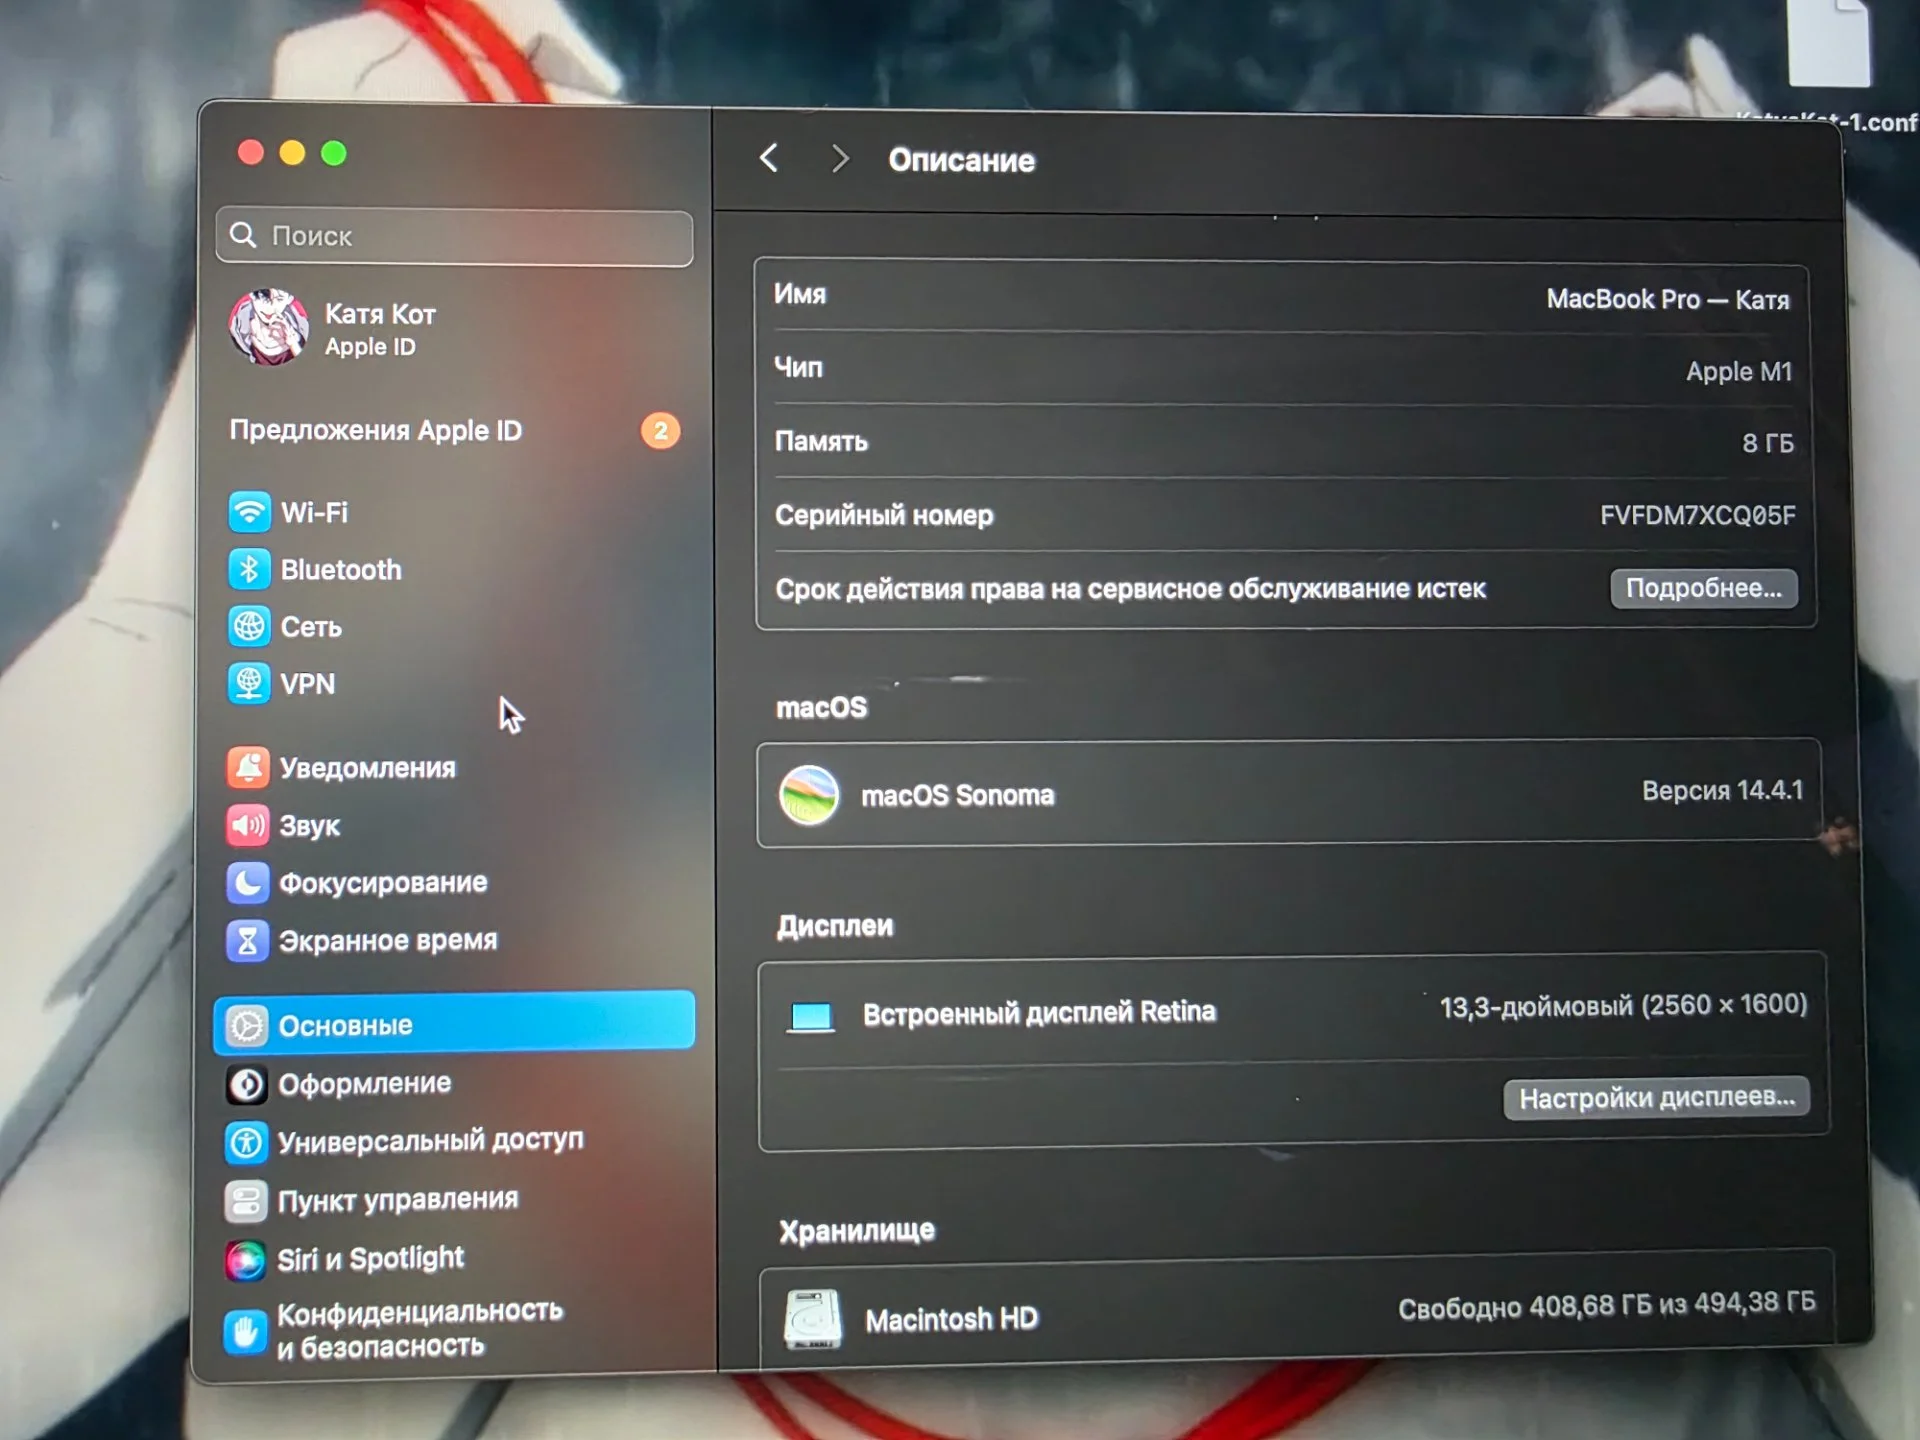Open the VPN icon in sidebar
The image size is (1920, 1440).
tap(248, 684)
